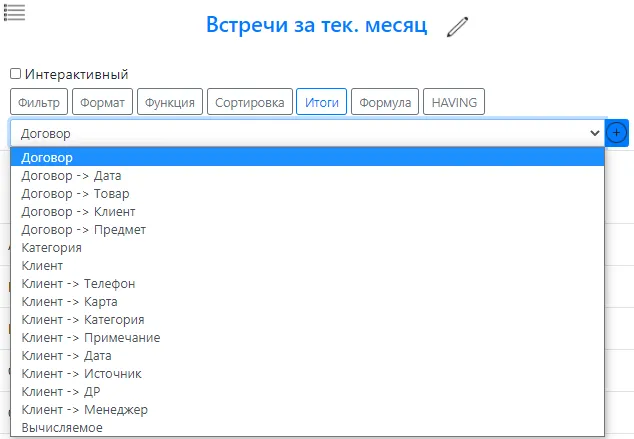Image resolution: width=634 pixels, height=439 pixels.
Task: Select Договор -> Клиент option
Action: coord(307,211)
